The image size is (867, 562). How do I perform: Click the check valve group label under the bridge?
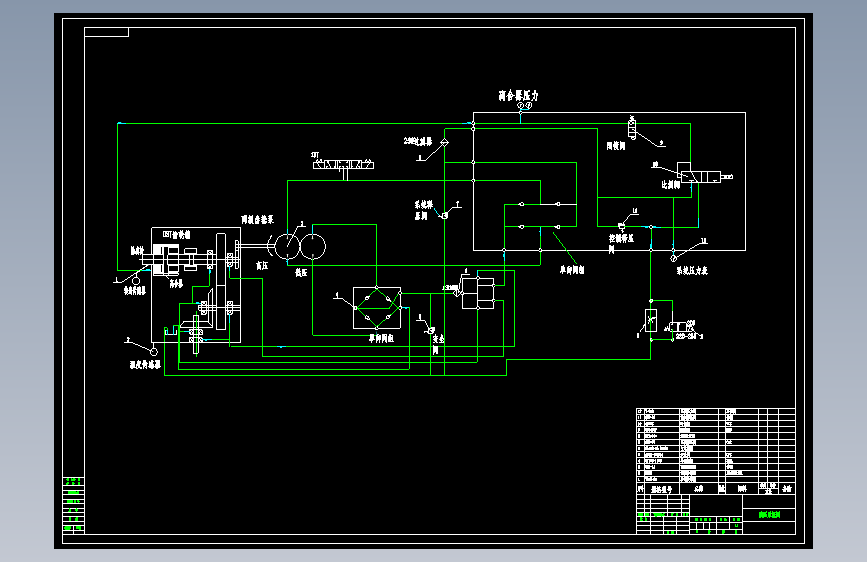click(382, 338)
